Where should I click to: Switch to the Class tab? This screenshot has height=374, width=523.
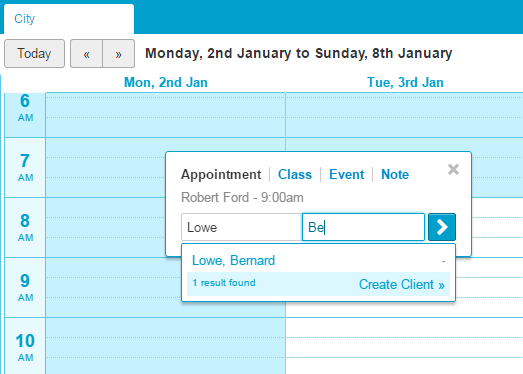coord(295,174)
